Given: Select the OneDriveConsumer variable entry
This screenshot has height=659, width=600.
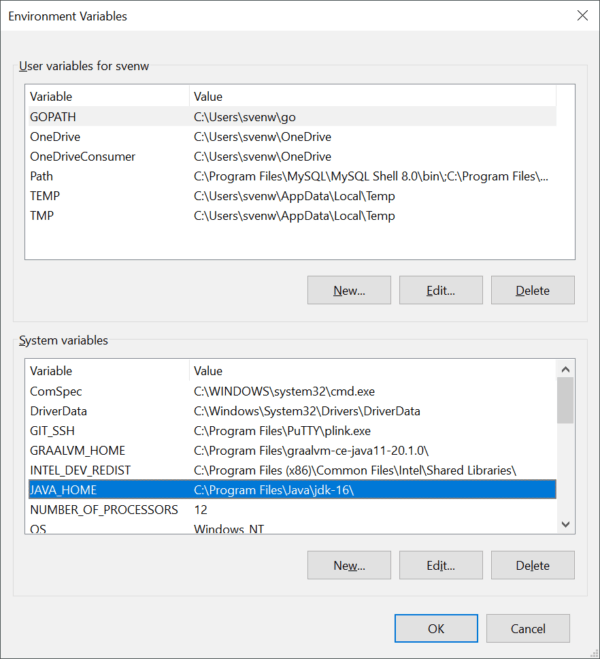Looking at the screenshot, I should [292, 156].
